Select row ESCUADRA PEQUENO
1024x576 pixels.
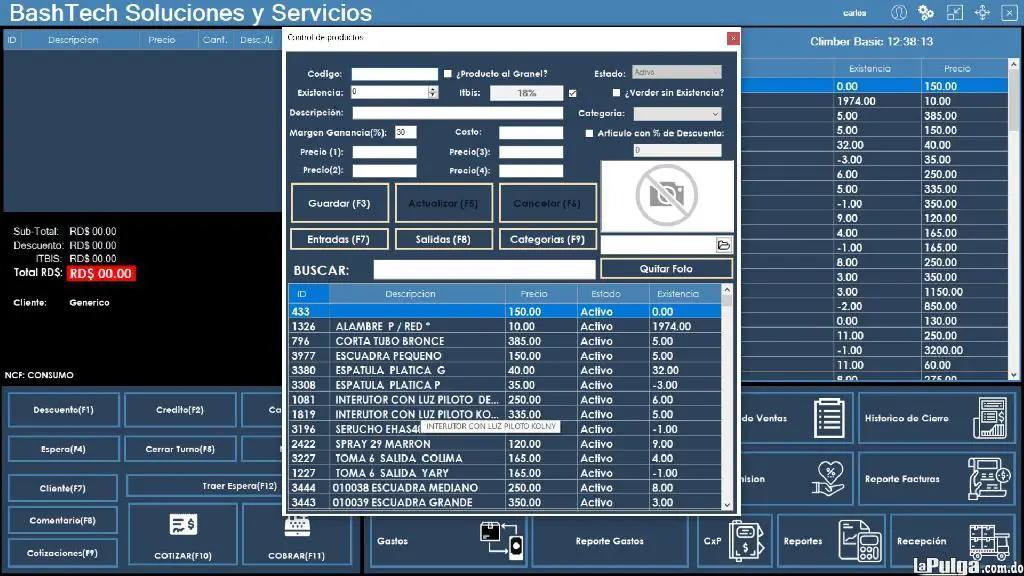tap(505, 355)
